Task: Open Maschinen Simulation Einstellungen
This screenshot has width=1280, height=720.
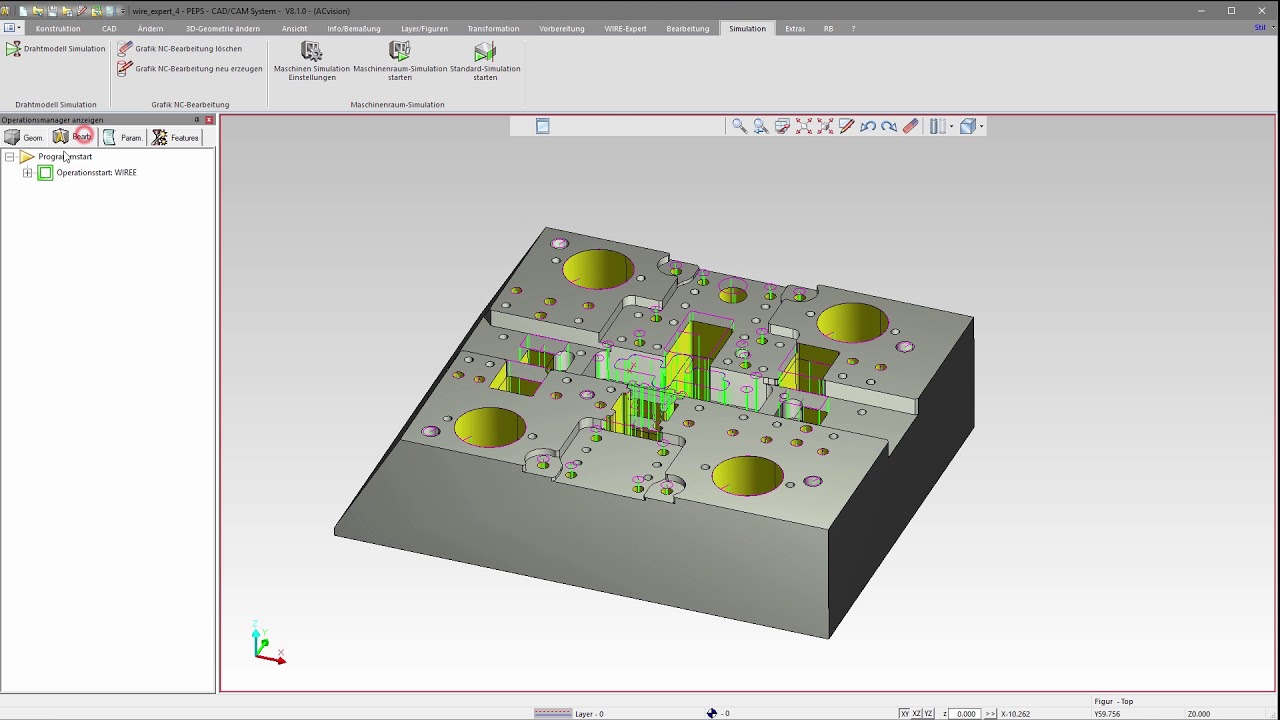Action: pyautogui.click(x=312, y=62)
